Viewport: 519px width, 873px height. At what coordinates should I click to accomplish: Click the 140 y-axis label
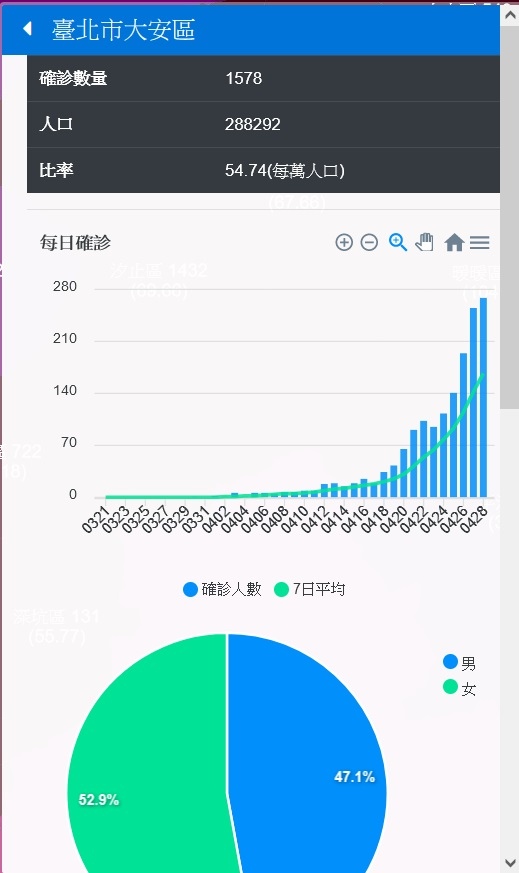pyautogui.click(x=65, y=390)
